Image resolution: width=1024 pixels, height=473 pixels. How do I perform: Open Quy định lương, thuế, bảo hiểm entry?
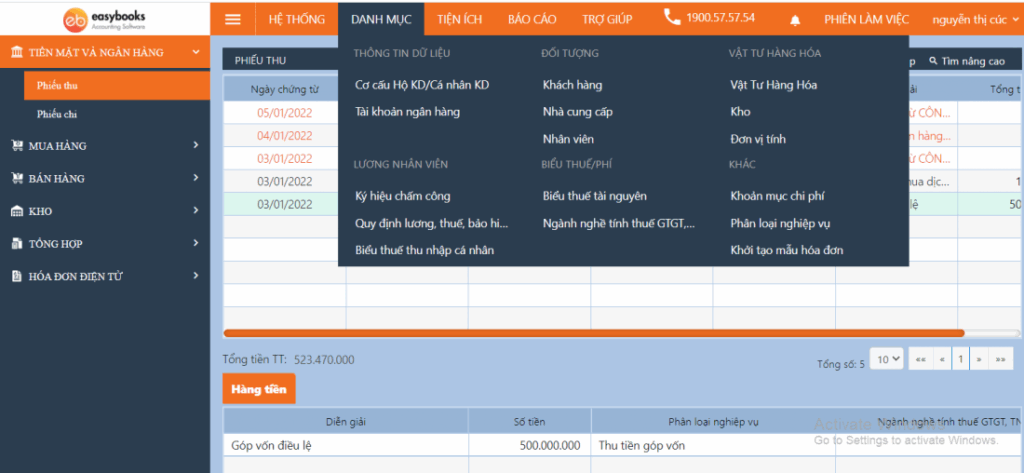click(432, 223)
